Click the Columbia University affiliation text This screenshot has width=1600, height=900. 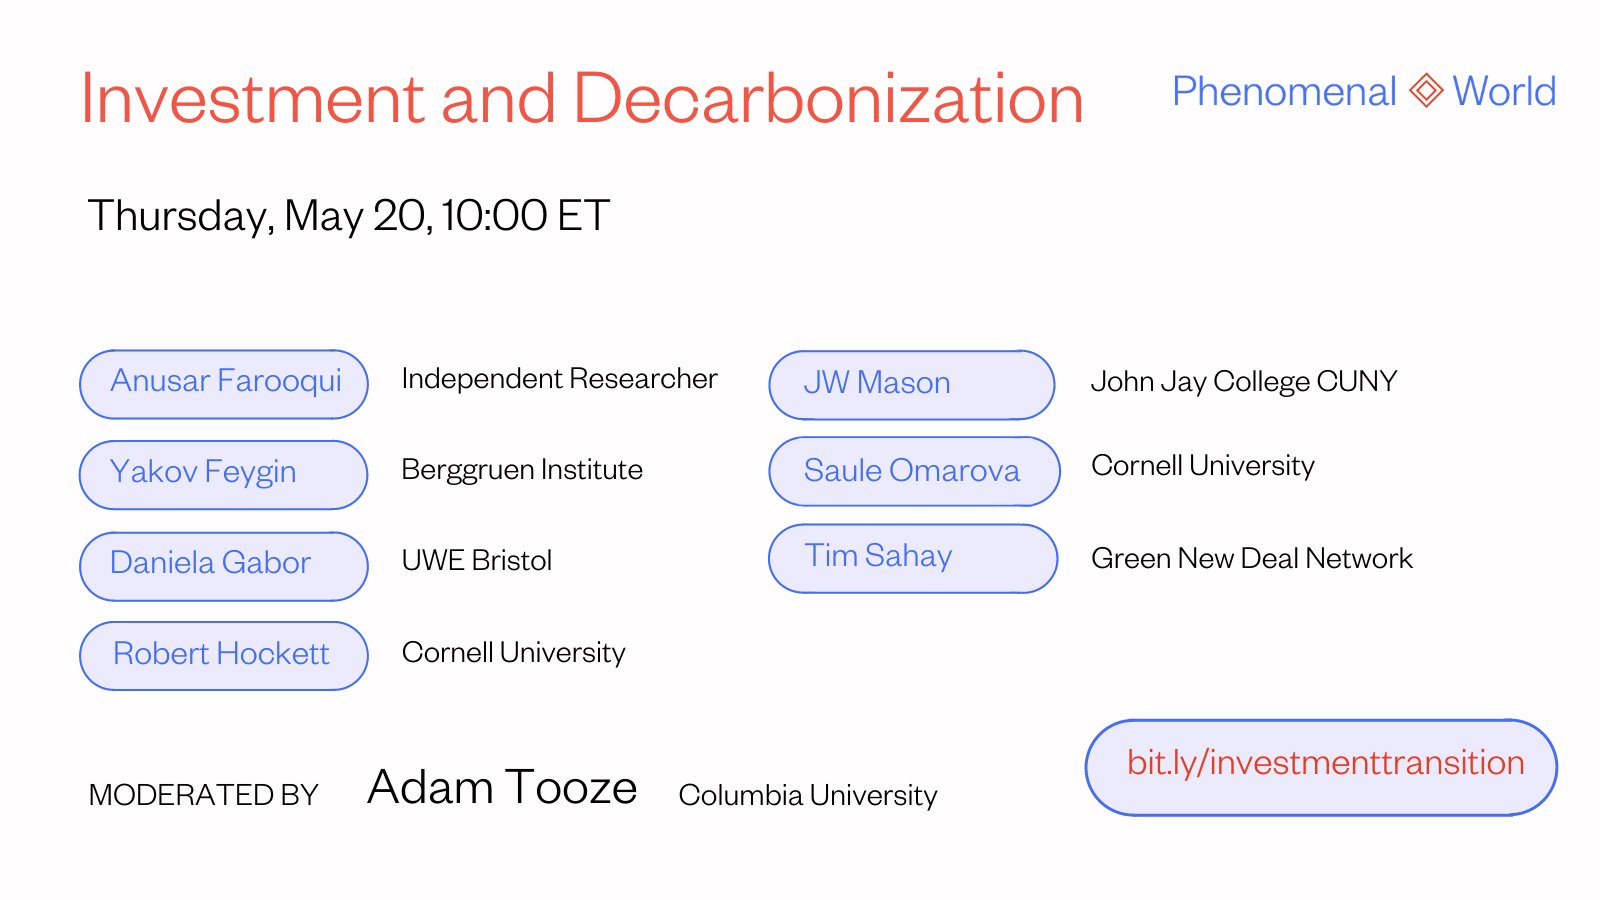(x=808, y=796)
